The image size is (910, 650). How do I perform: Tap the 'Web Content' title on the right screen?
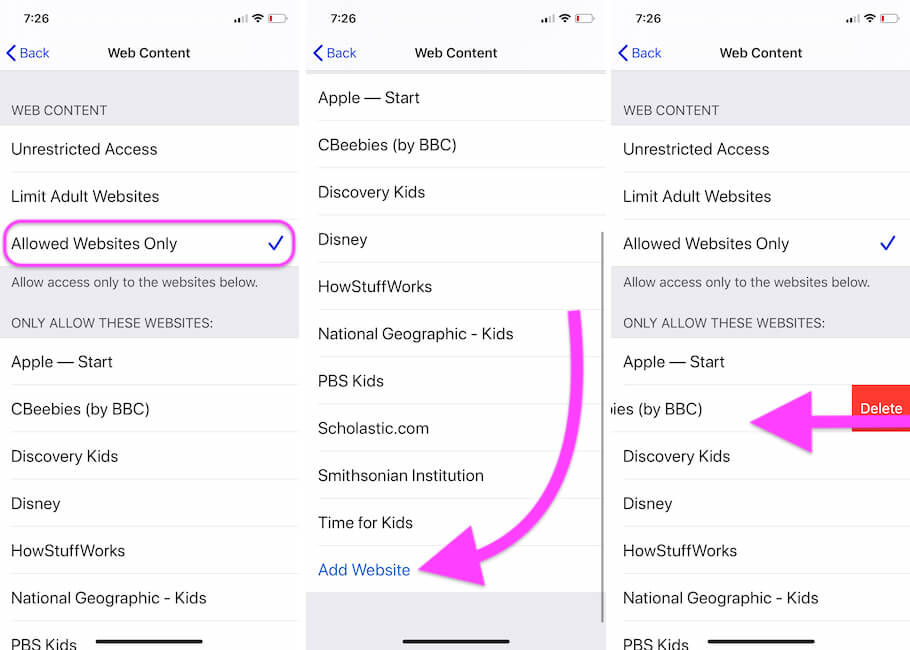click(x=761, y=53)
